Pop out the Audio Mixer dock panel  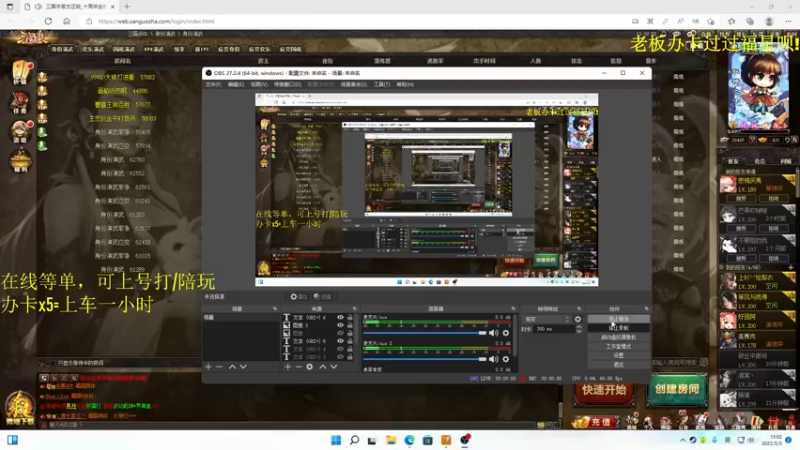pos(513,309)
